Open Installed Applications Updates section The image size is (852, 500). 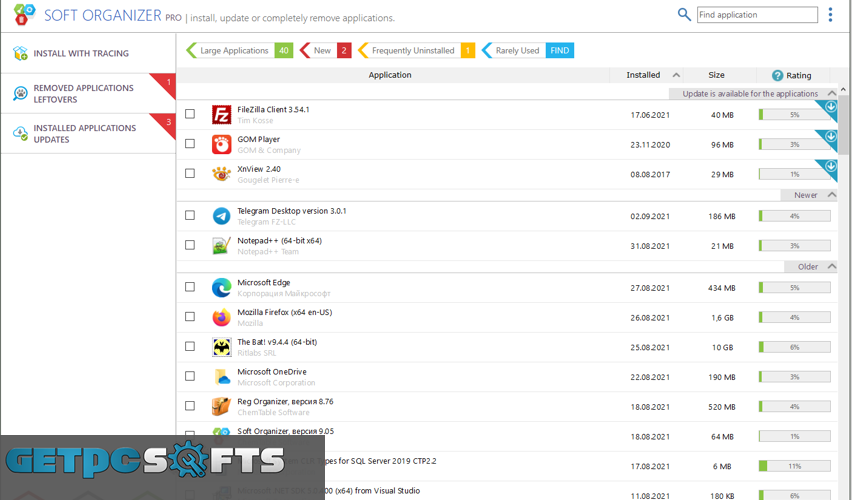(88, 133)
